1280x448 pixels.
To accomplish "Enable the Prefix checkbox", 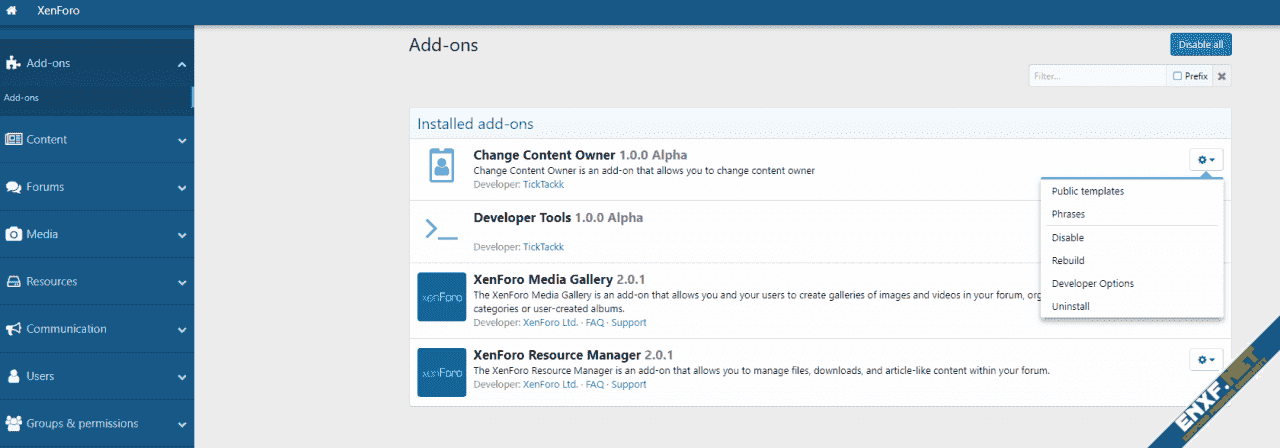I will [1177, 76].
